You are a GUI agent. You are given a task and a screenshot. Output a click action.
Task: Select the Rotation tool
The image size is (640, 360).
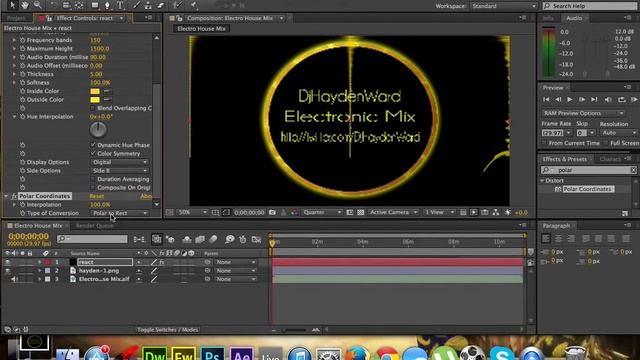(x=53, y=5)
